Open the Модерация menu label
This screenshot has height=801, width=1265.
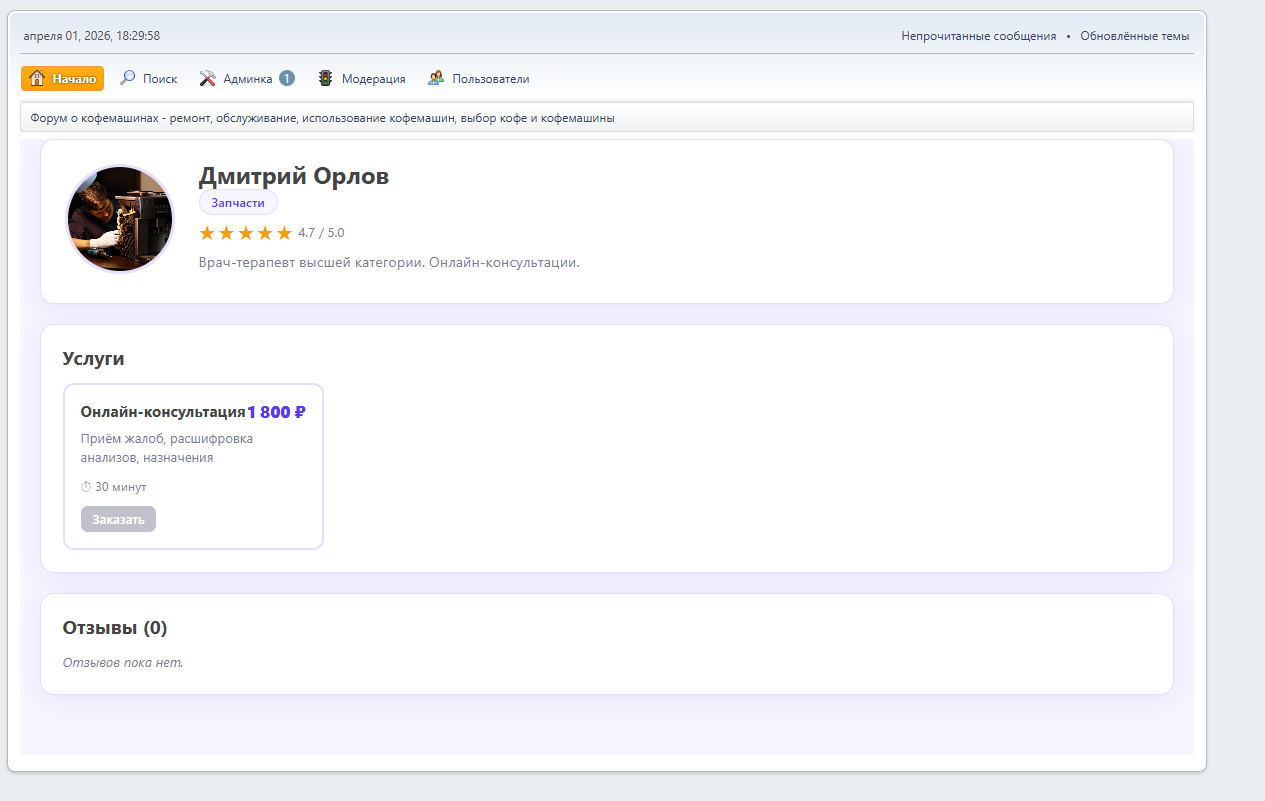[373, 79]
